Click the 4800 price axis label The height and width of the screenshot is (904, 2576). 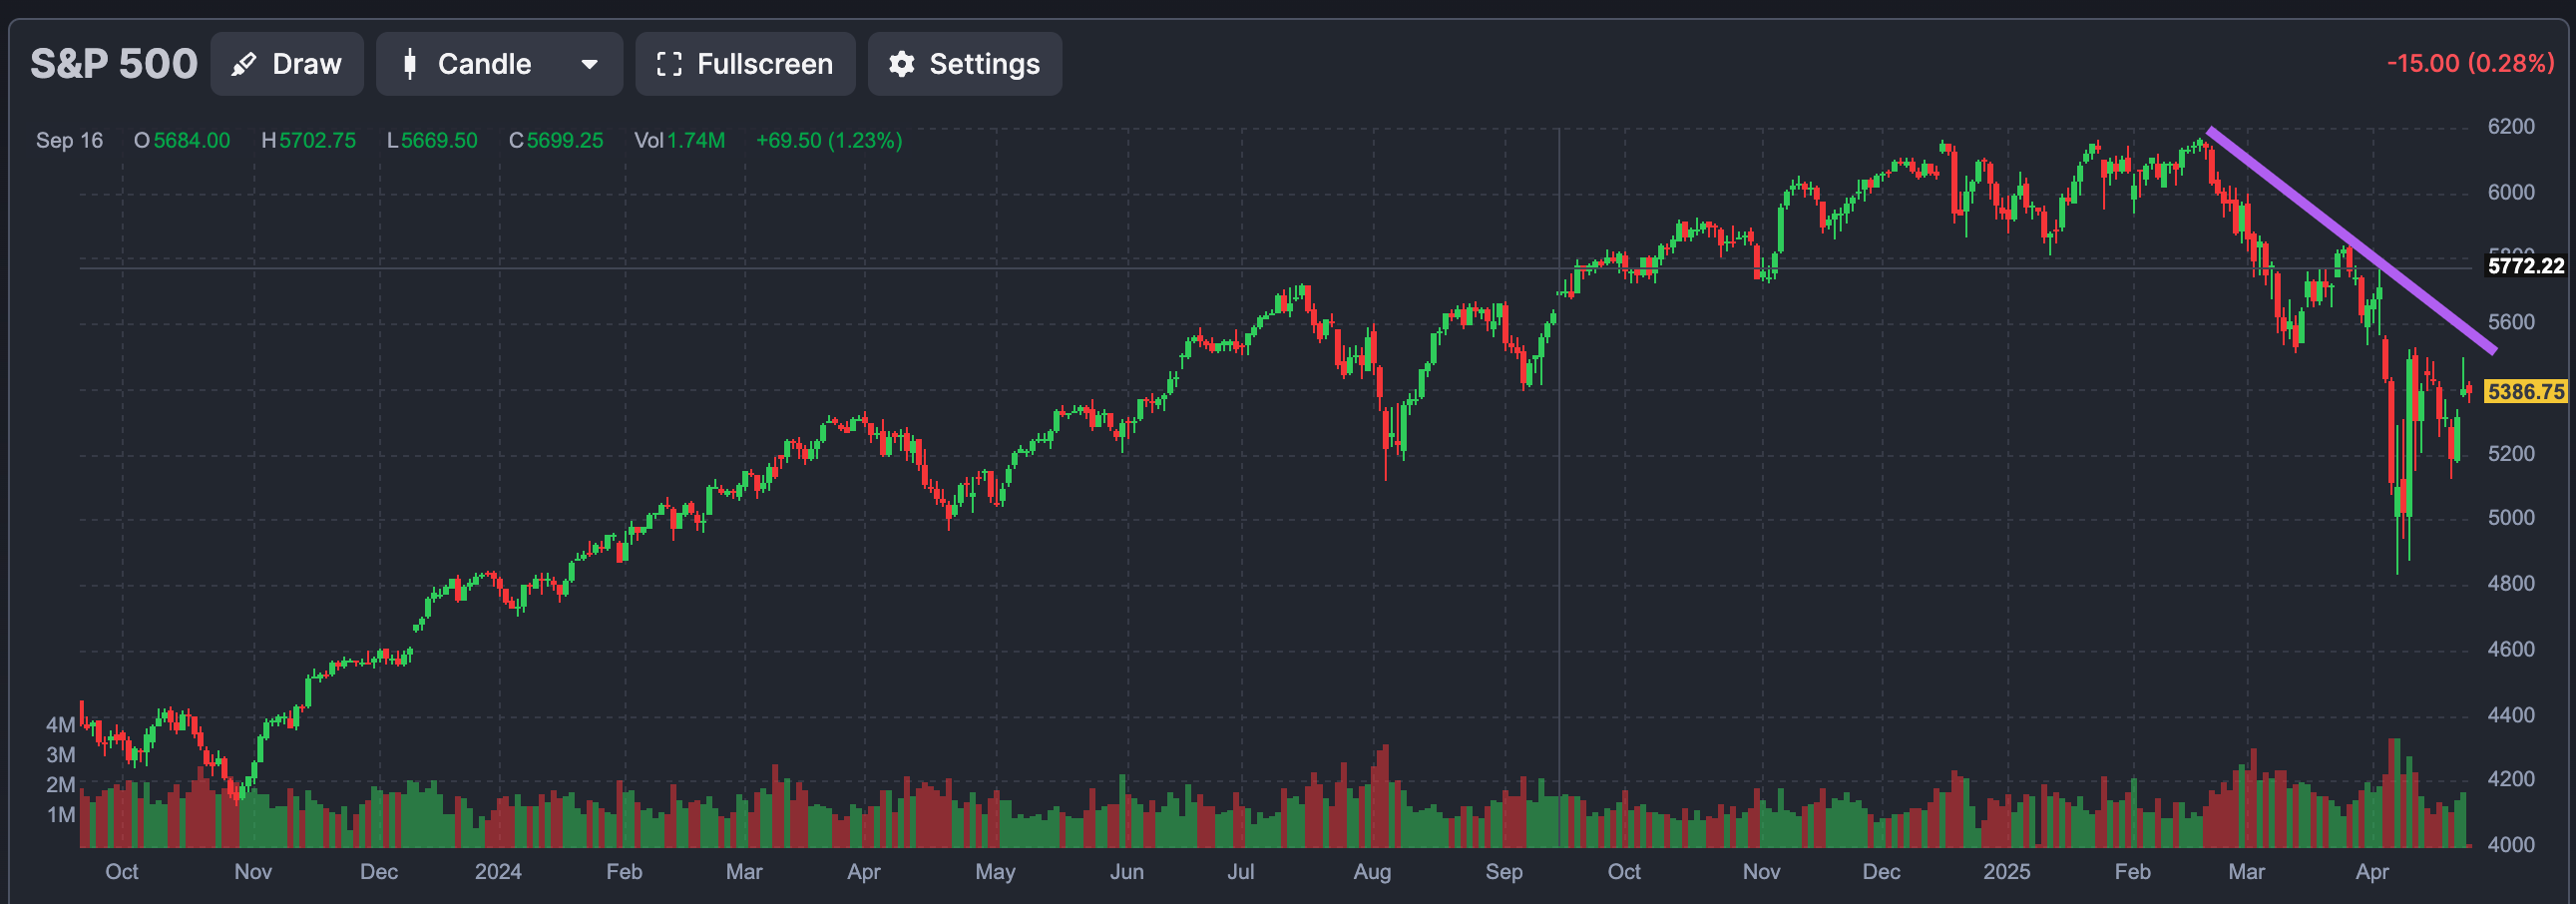[x=2511, y=584]
